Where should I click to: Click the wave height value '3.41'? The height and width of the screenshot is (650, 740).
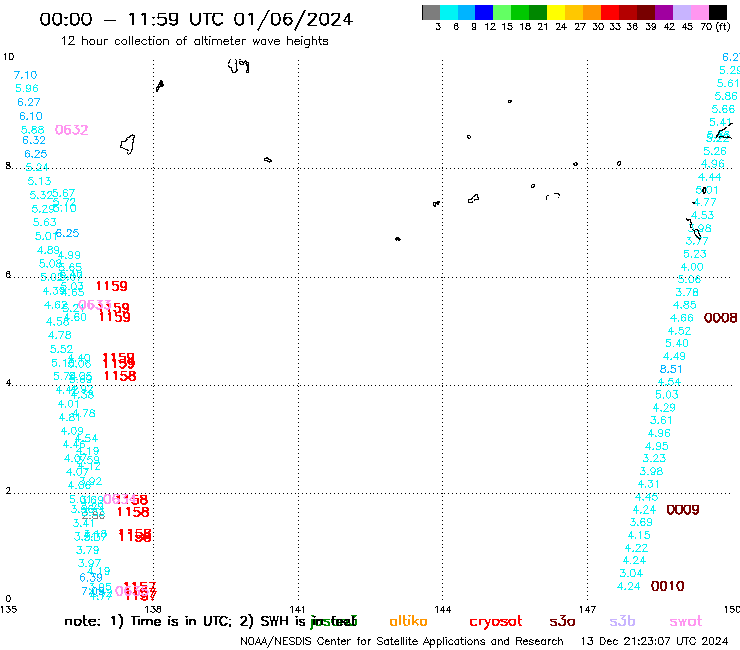84,523
